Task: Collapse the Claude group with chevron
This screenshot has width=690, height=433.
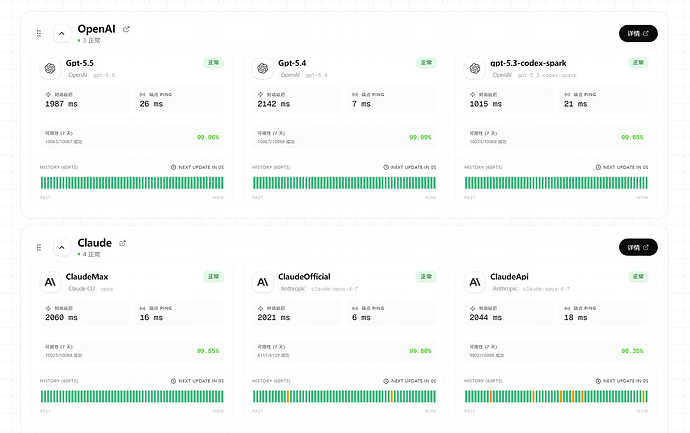Action: tap(62, 247)
